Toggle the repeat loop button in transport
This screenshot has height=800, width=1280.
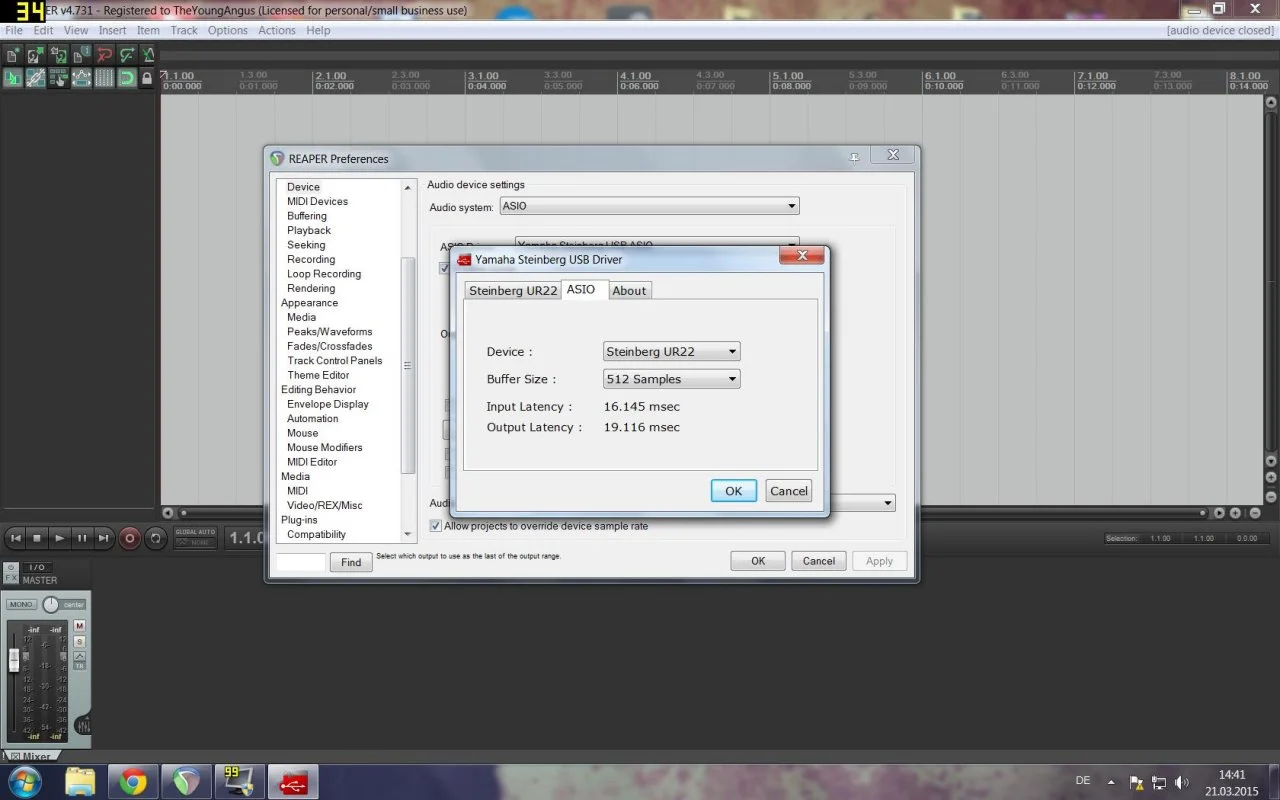[x=155, y=538]
